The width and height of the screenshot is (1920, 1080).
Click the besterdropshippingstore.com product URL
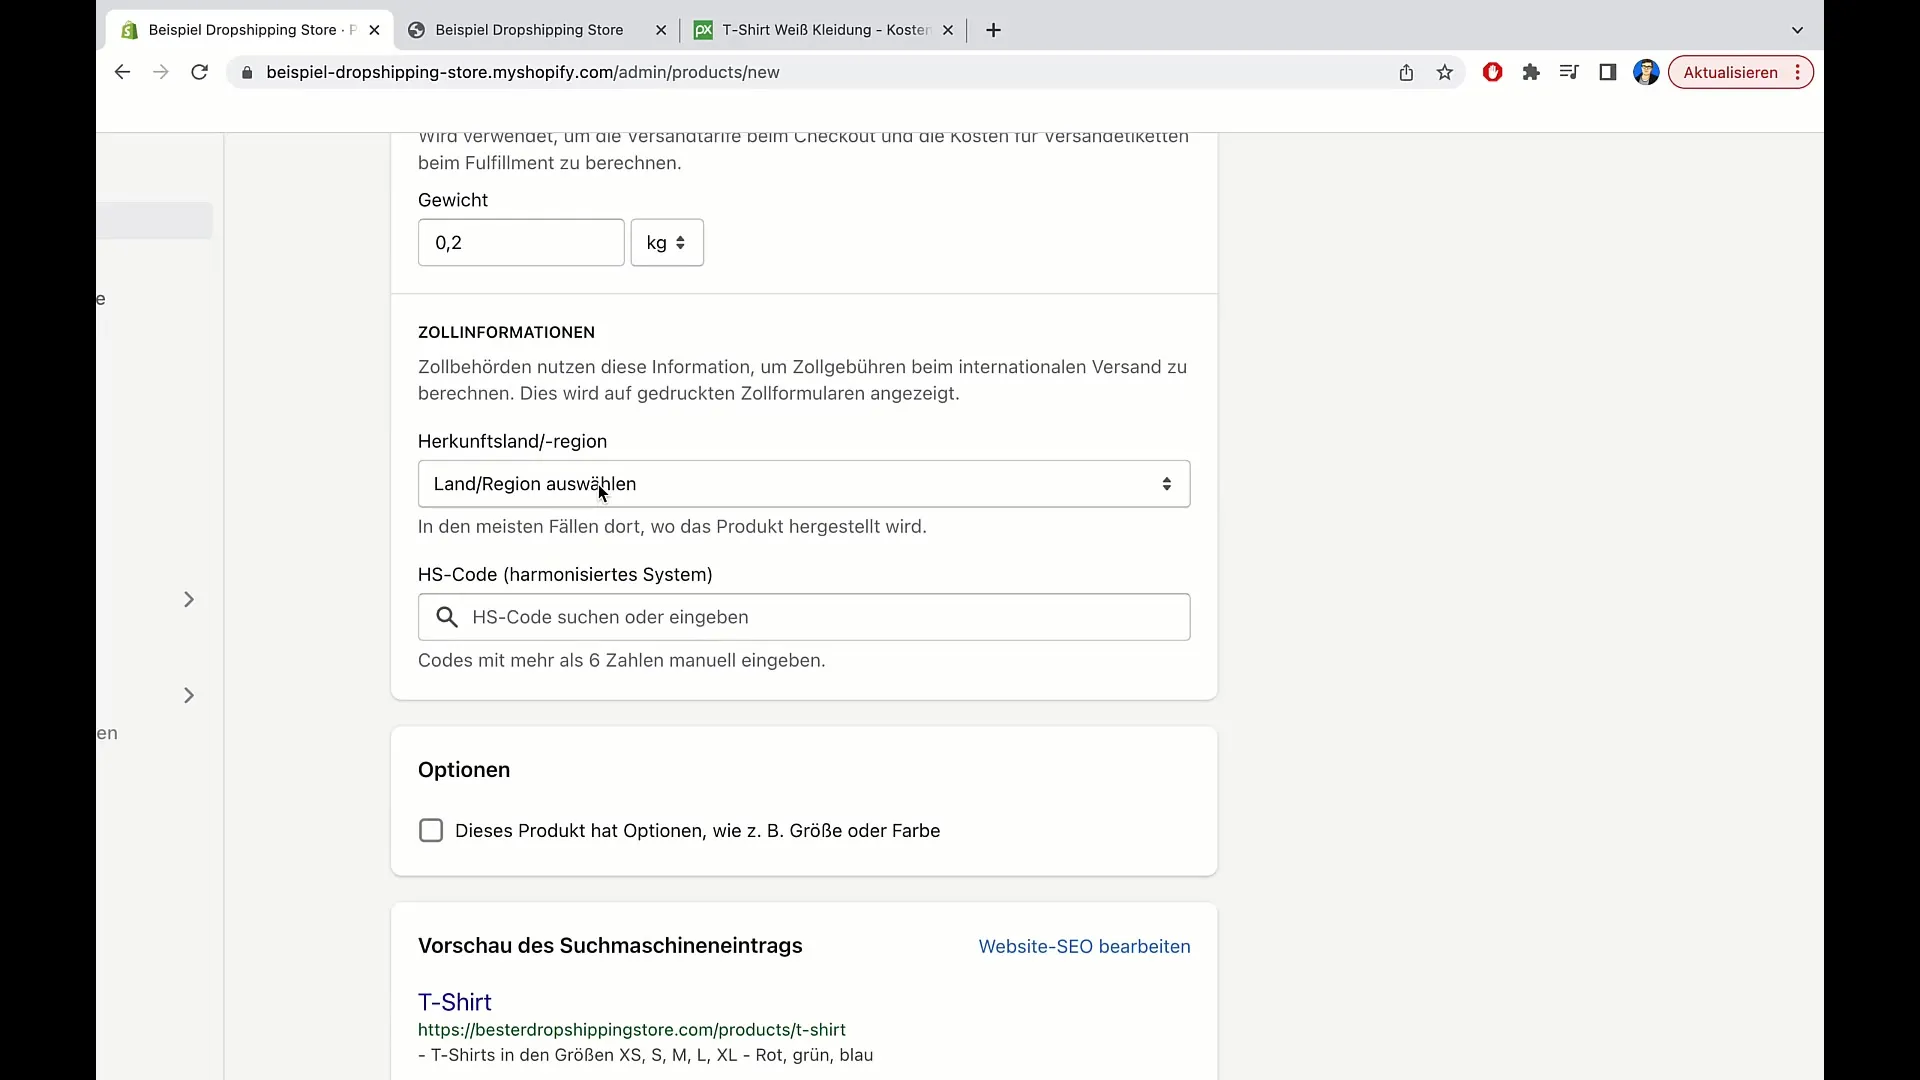point(632,1030)
